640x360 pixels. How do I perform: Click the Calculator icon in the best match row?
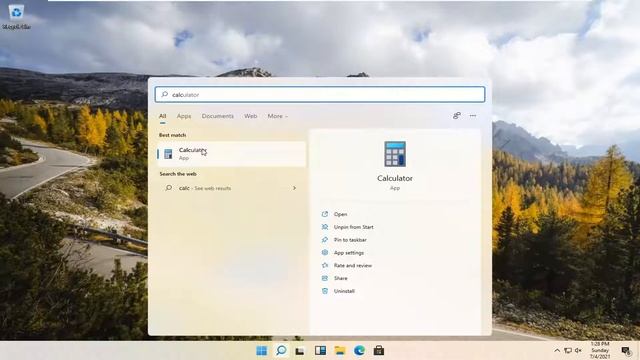pos(168,154)
